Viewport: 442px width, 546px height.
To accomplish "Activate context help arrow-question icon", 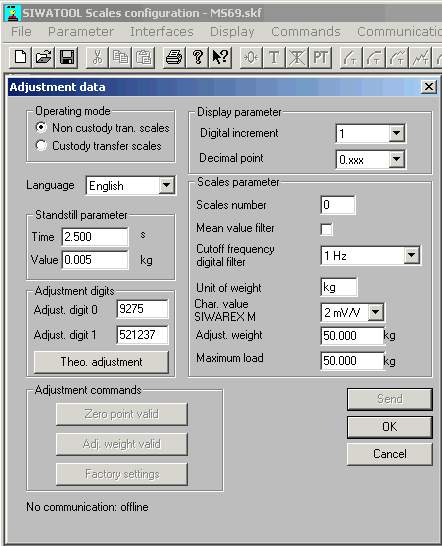I will (x=220, y=57).
